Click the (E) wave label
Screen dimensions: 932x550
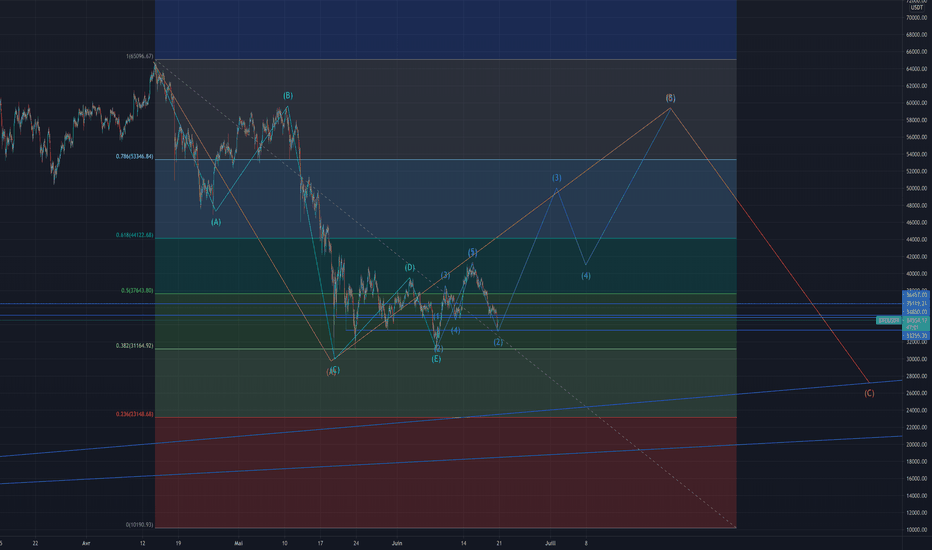click(436, 359)
